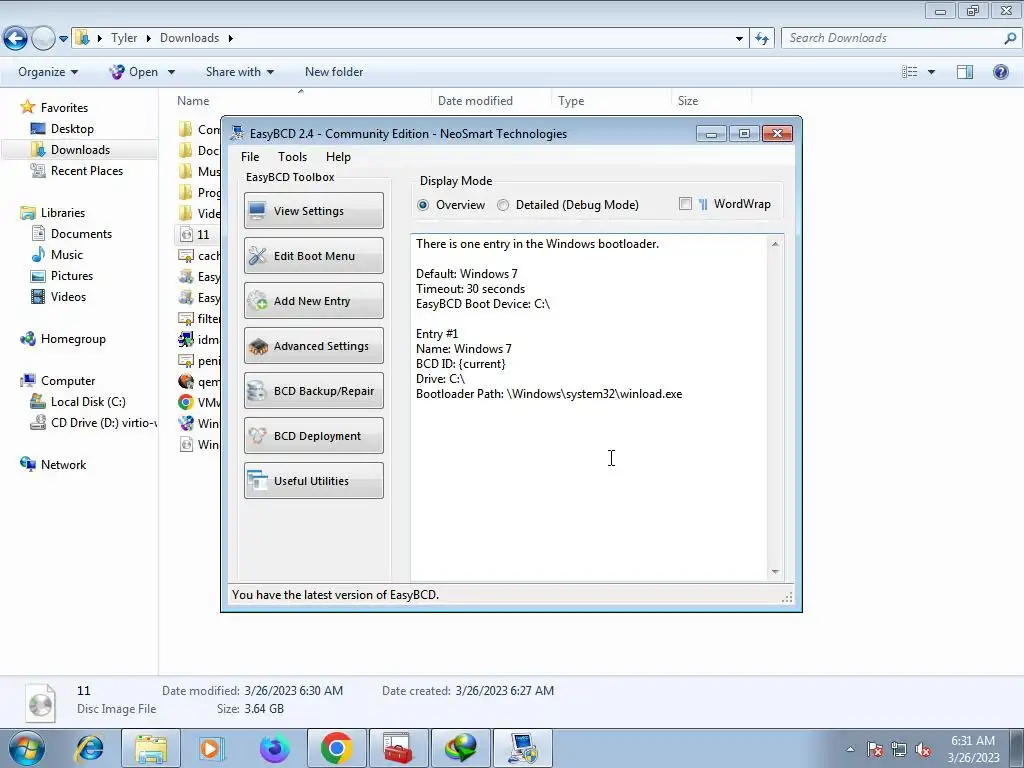
Task: Open the EasyBCD Help menu
Action: click(x=338, y=157)
